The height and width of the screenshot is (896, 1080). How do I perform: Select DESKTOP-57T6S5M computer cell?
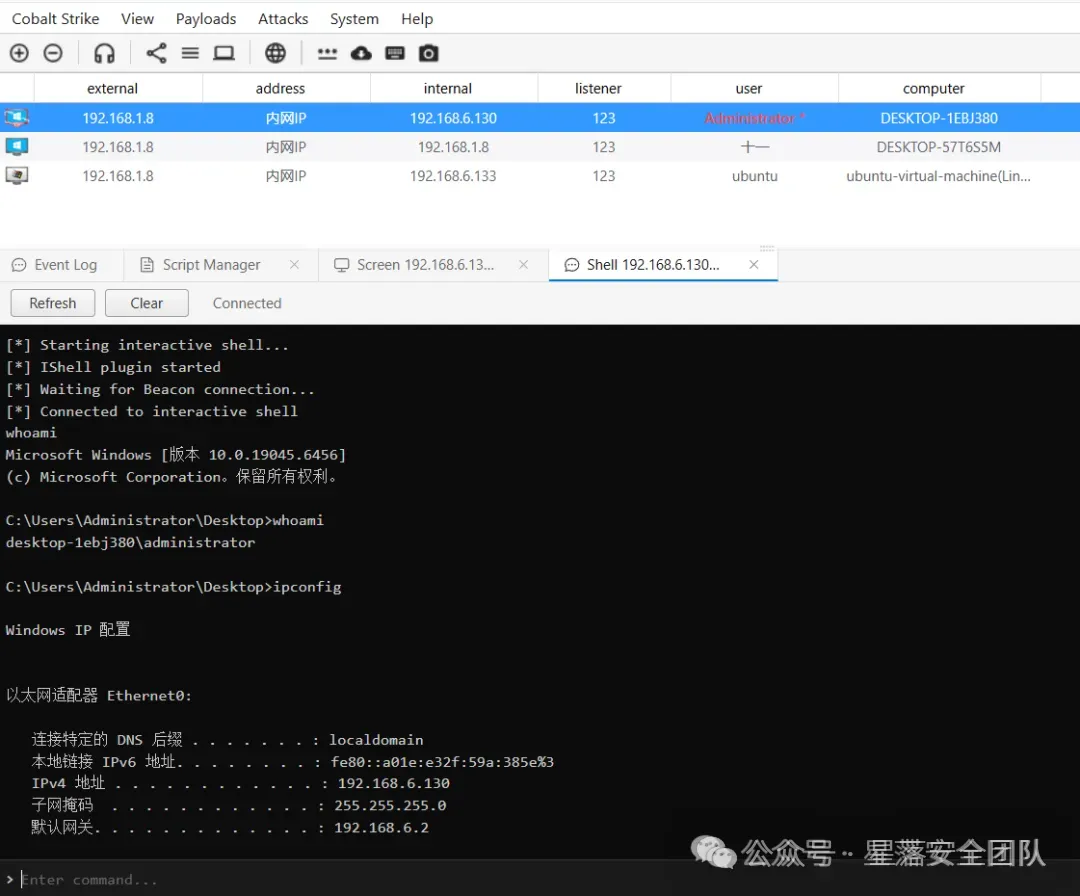coord(938,147)
